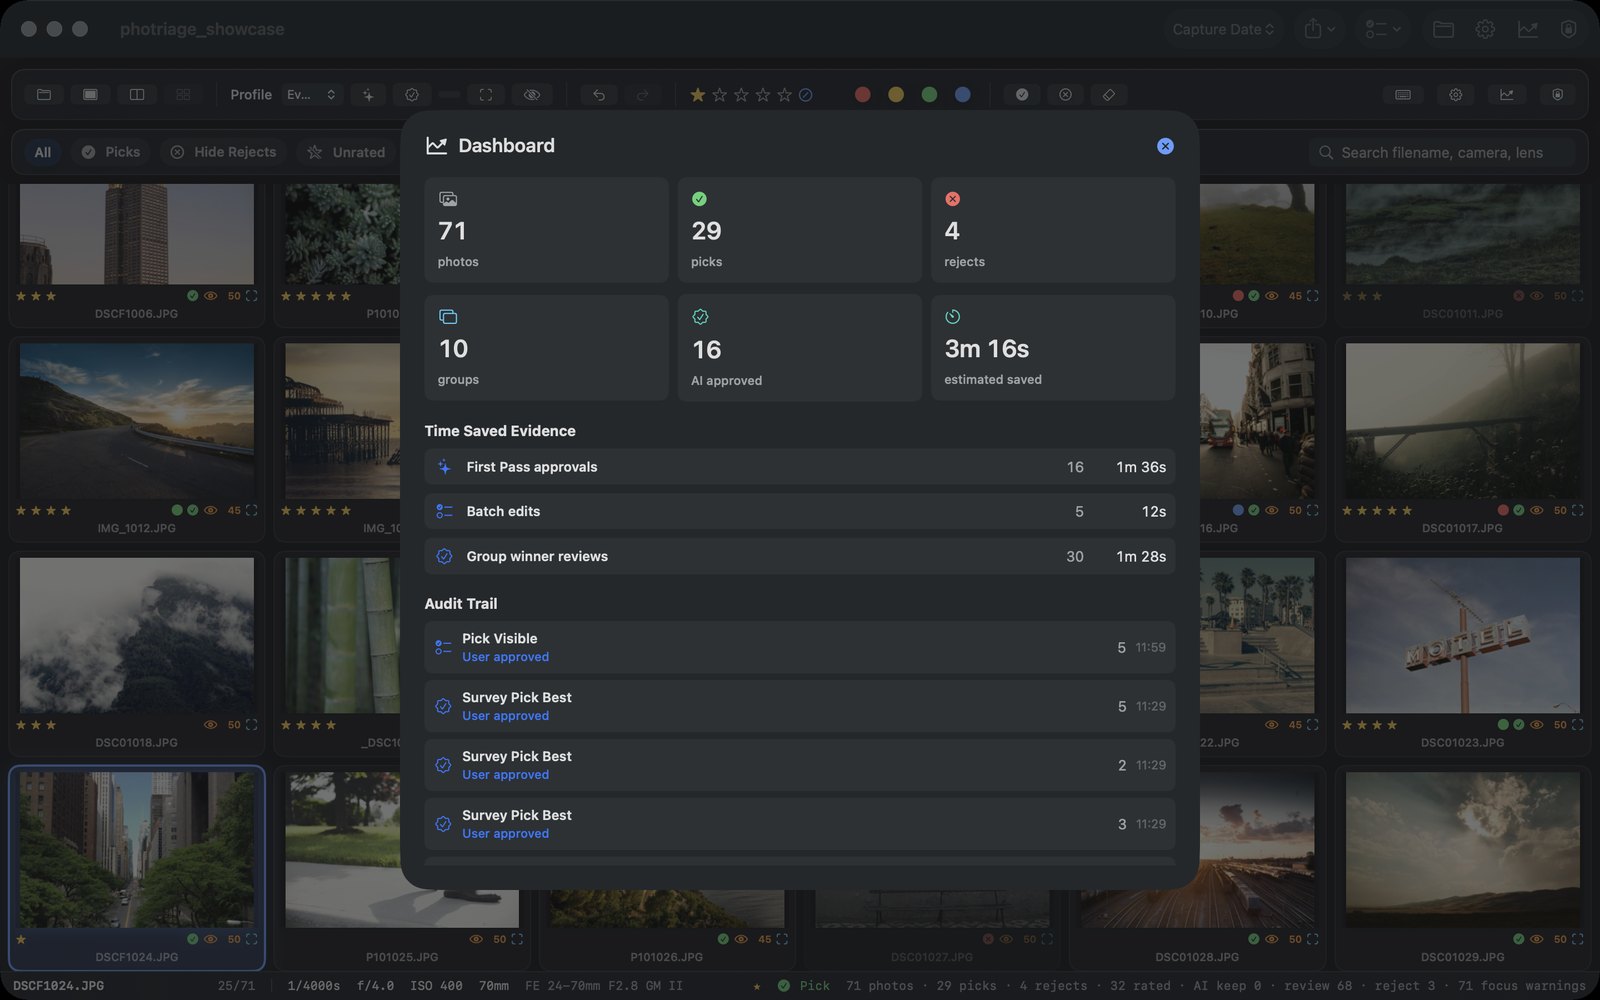Select the Batch edits row
This screenshot has width=1600, height=1000.
(799, 511)
